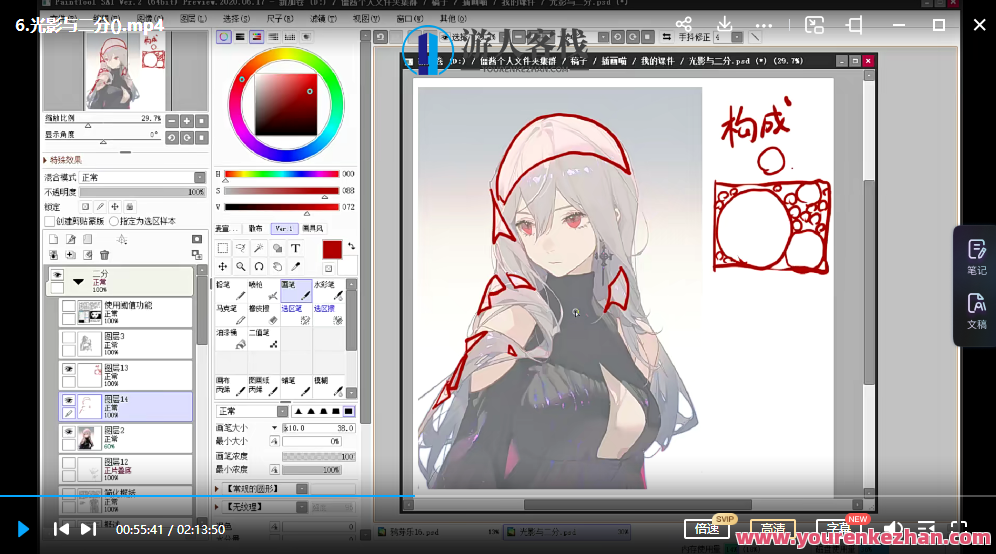Show the 使用阈值功能 layer
996x554 pixels.
point(69,306)
